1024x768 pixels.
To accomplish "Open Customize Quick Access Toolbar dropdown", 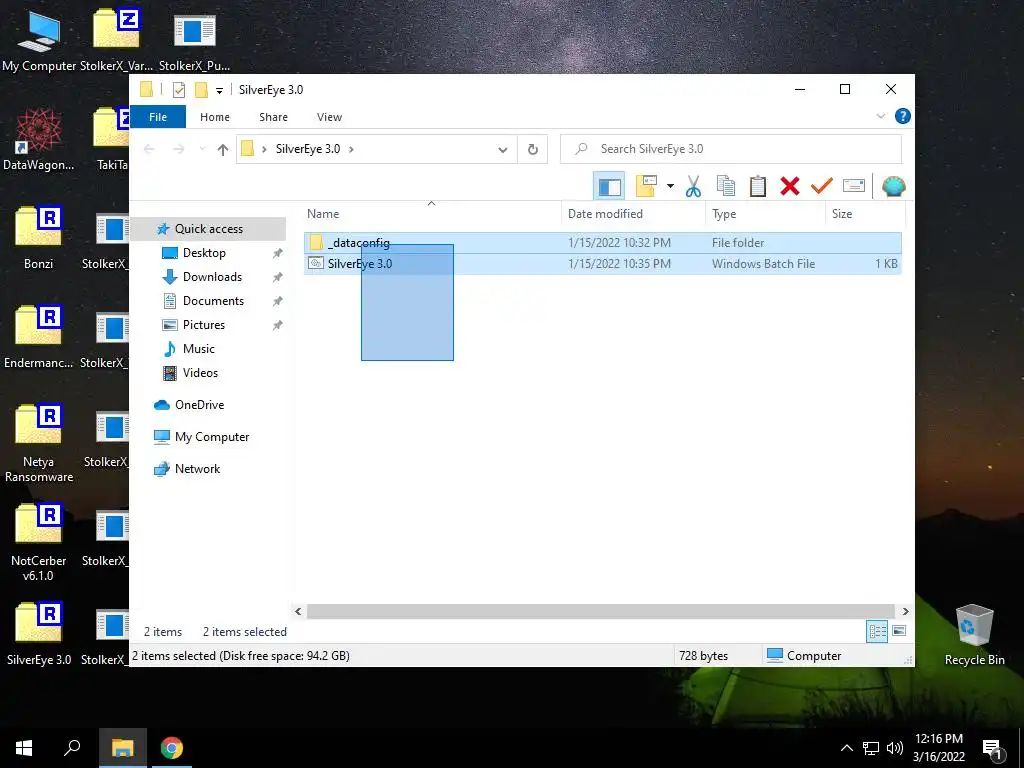I will 219,91.
